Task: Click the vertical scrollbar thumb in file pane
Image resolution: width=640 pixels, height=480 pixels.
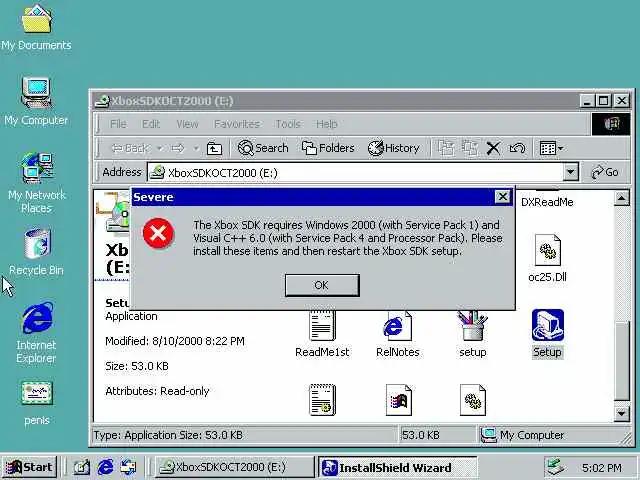Action: (622, 361)
